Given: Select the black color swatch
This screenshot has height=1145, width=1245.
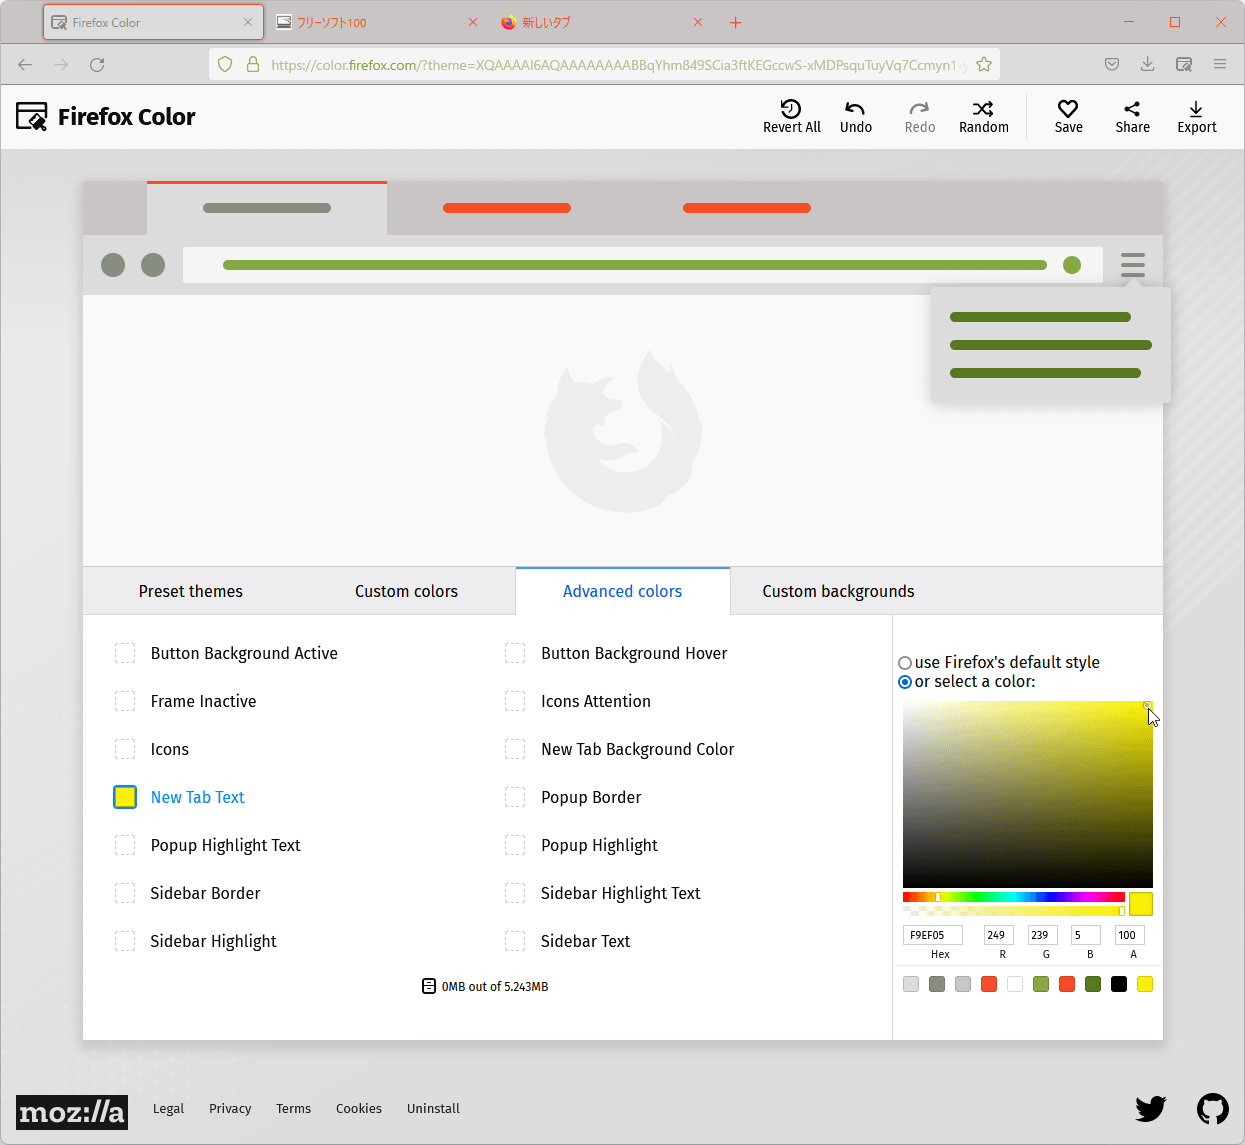Looking at the screenshot, I should click(x=1119, y=984).
